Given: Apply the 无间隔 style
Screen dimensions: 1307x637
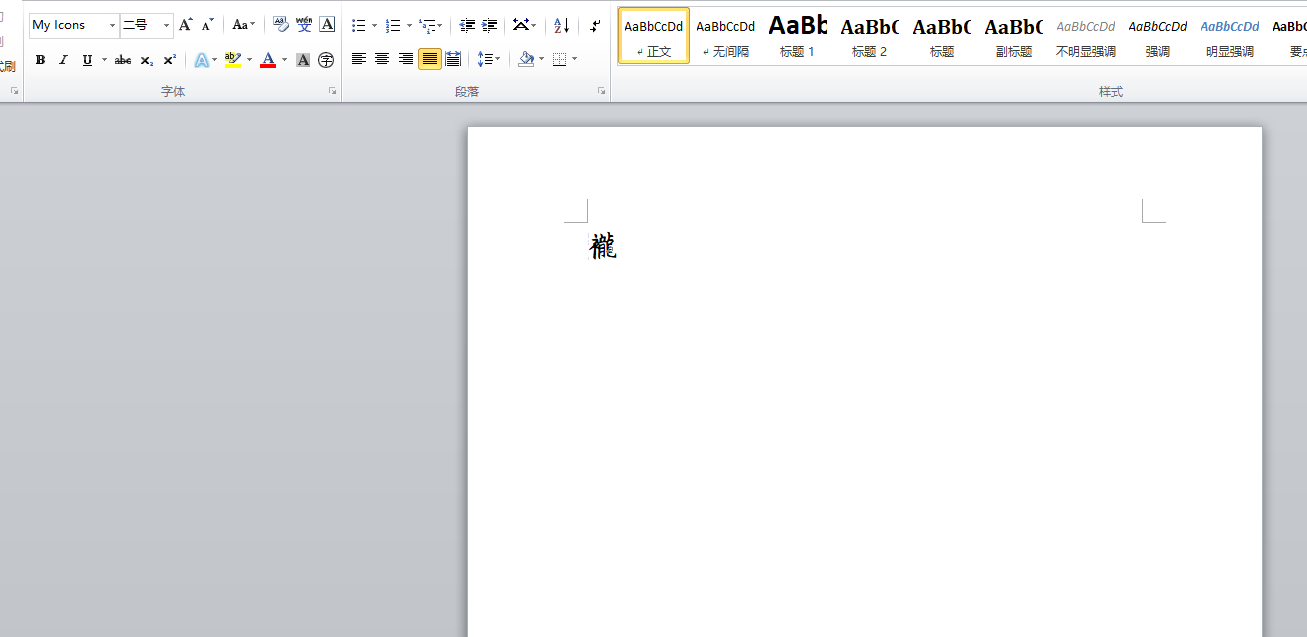Looking at the screenshot, I should (725, 36).
